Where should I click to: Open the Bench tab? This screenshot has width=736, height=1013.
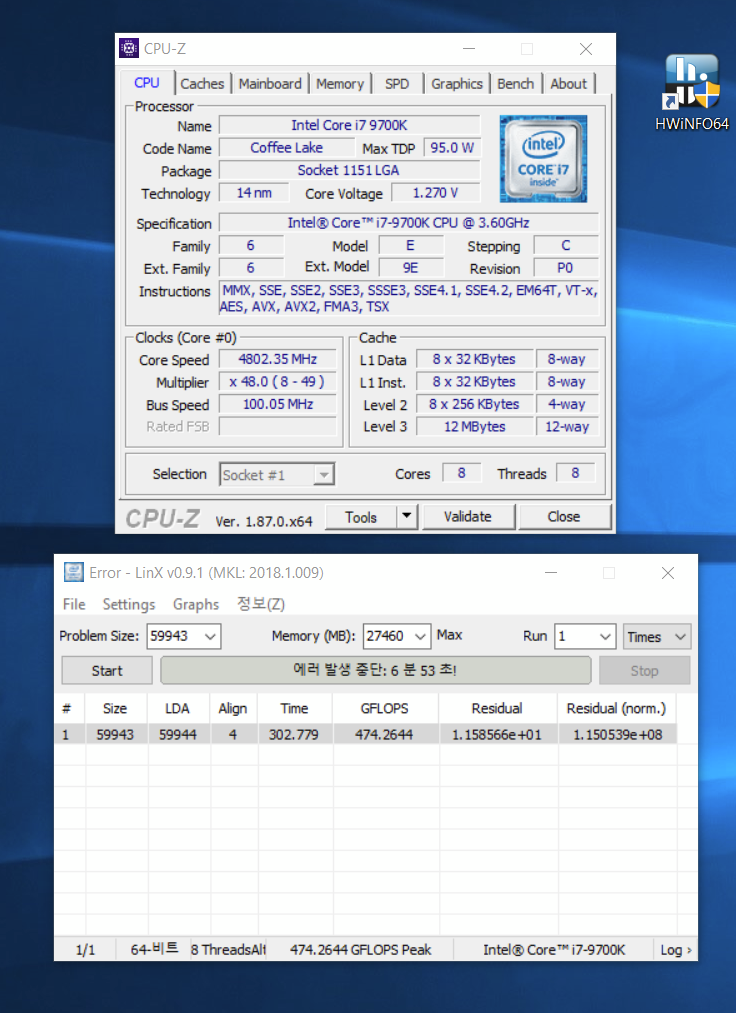pyautogui.click(x=516, y=84)
